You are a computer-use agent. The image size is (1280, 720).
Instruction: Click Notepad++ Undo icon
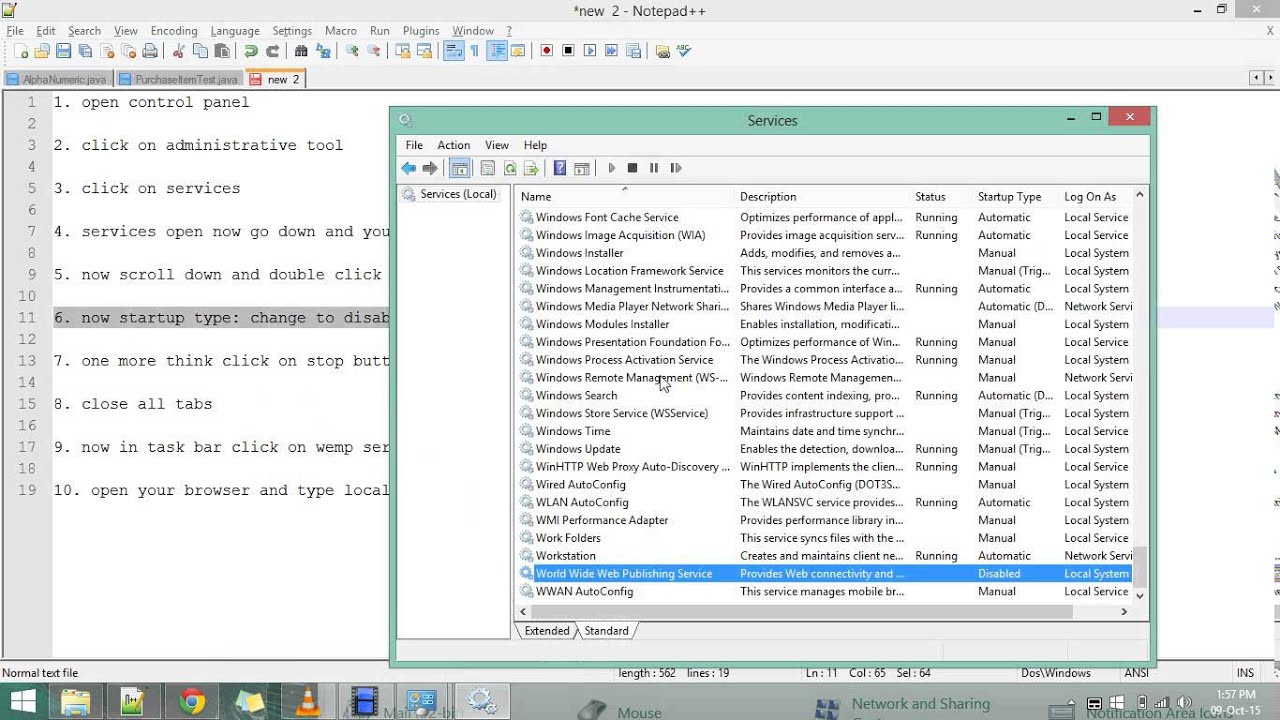coord(251,51)
